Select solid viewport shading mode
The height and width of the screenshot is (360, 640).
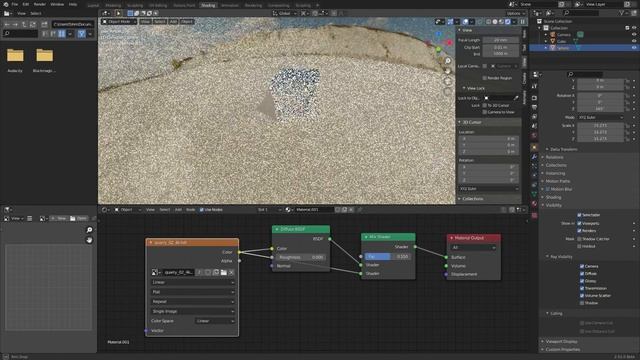(495, 21)
